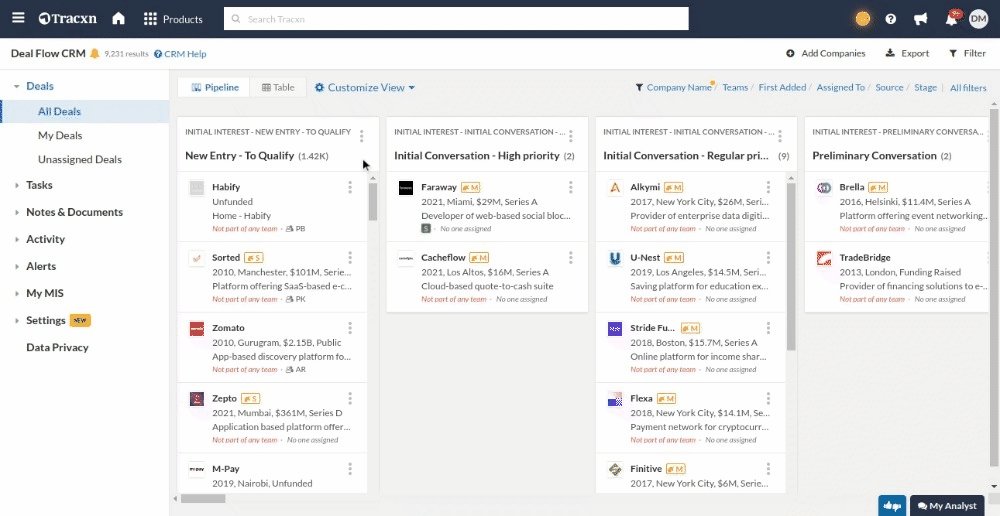Click thumbs up/down feedback icon
The image size is (1000, 516).
(892, 506)
